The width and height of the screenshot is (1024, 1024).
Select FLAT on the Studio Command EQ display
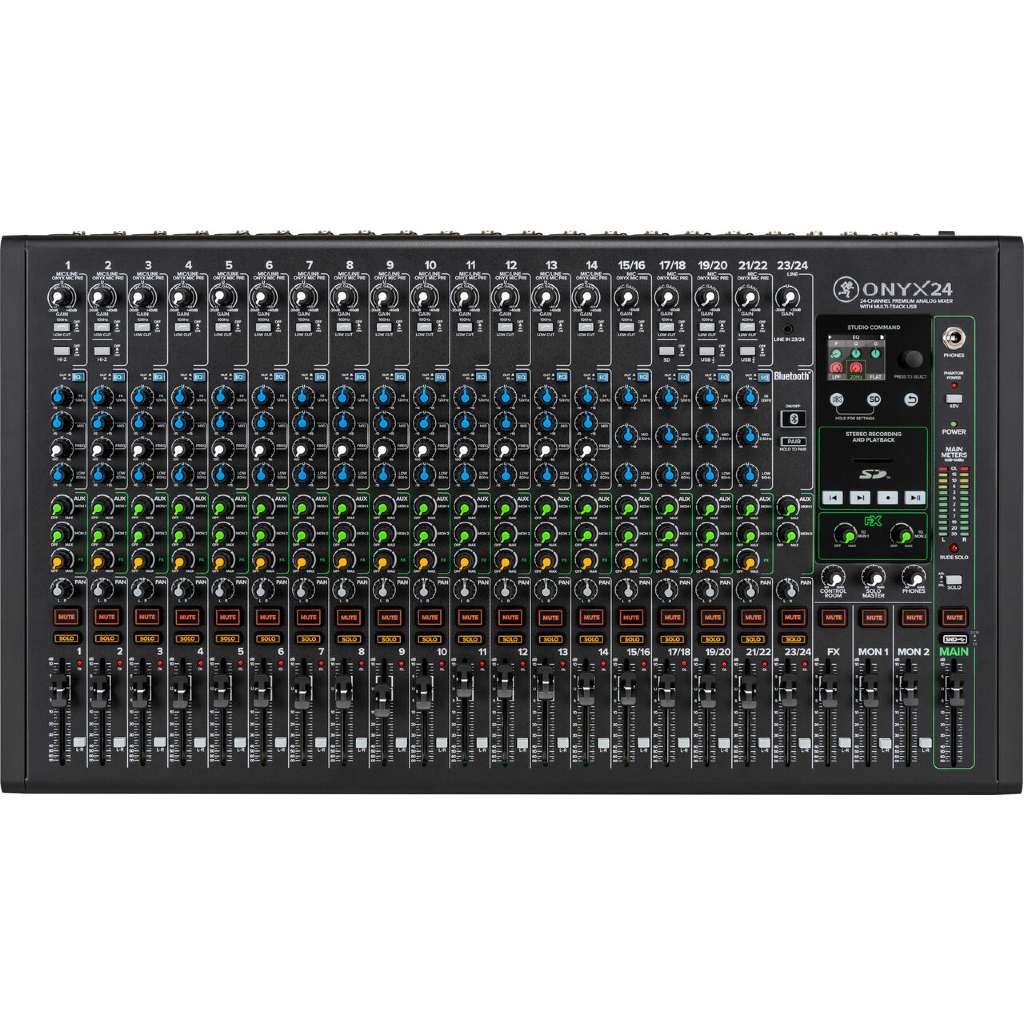875,377
